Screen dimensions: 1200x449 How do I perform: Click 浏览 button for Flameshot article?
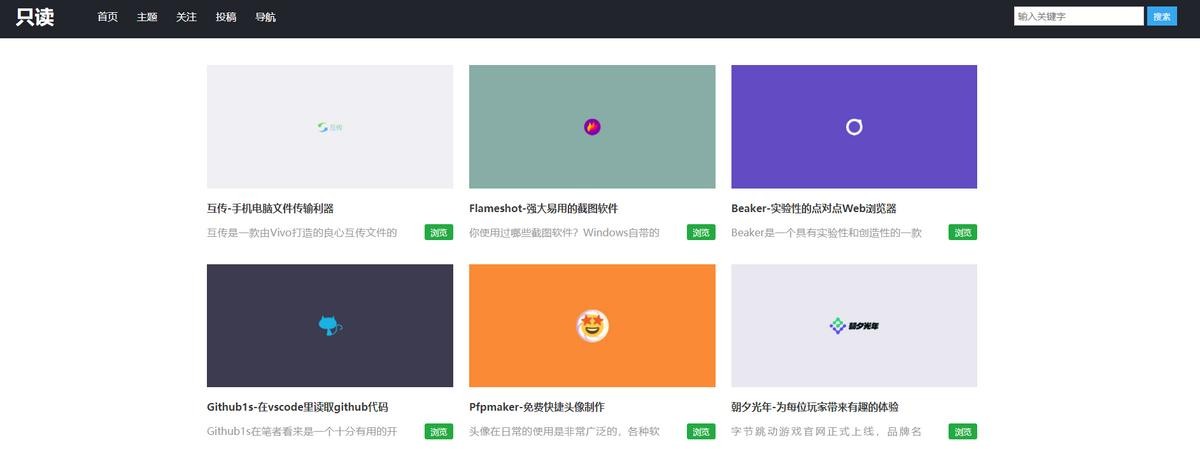701,232
